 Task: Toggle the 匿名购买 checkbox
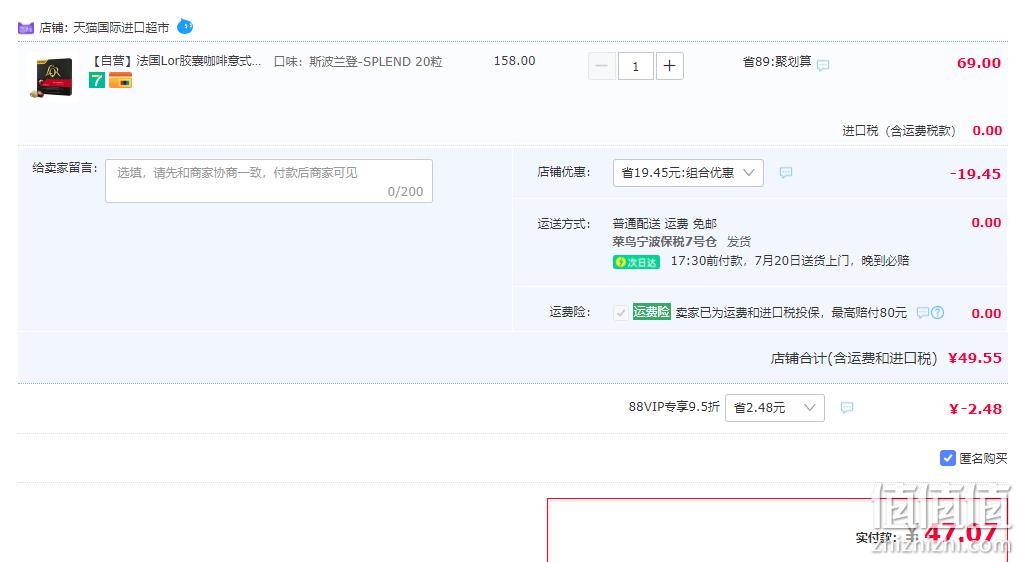pos(947,458)
